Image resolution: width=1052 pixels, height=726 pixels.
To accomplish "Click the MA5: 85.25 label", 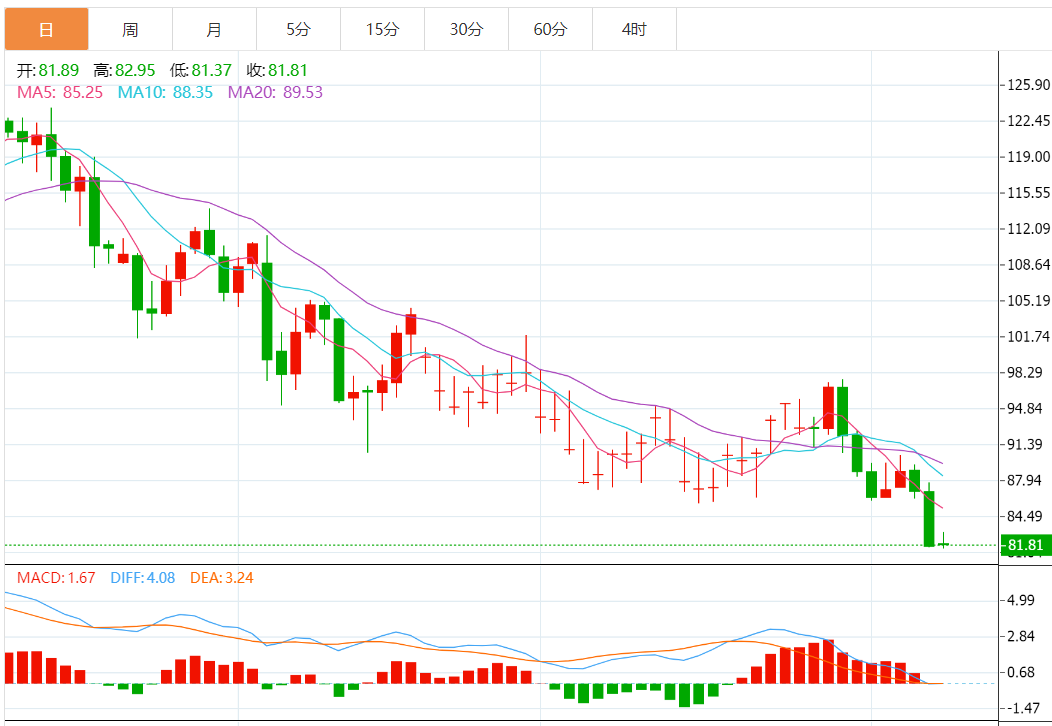I will (60, 92).
